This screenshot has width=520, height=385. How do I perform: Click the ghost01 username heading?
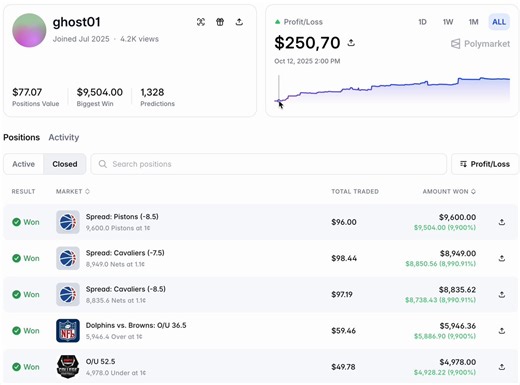77,22
